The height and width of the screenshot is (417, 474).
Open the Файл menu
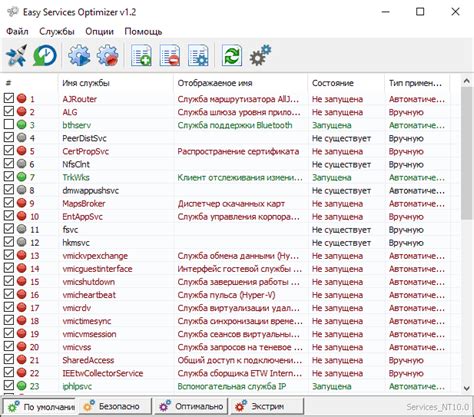click(17, 32)
